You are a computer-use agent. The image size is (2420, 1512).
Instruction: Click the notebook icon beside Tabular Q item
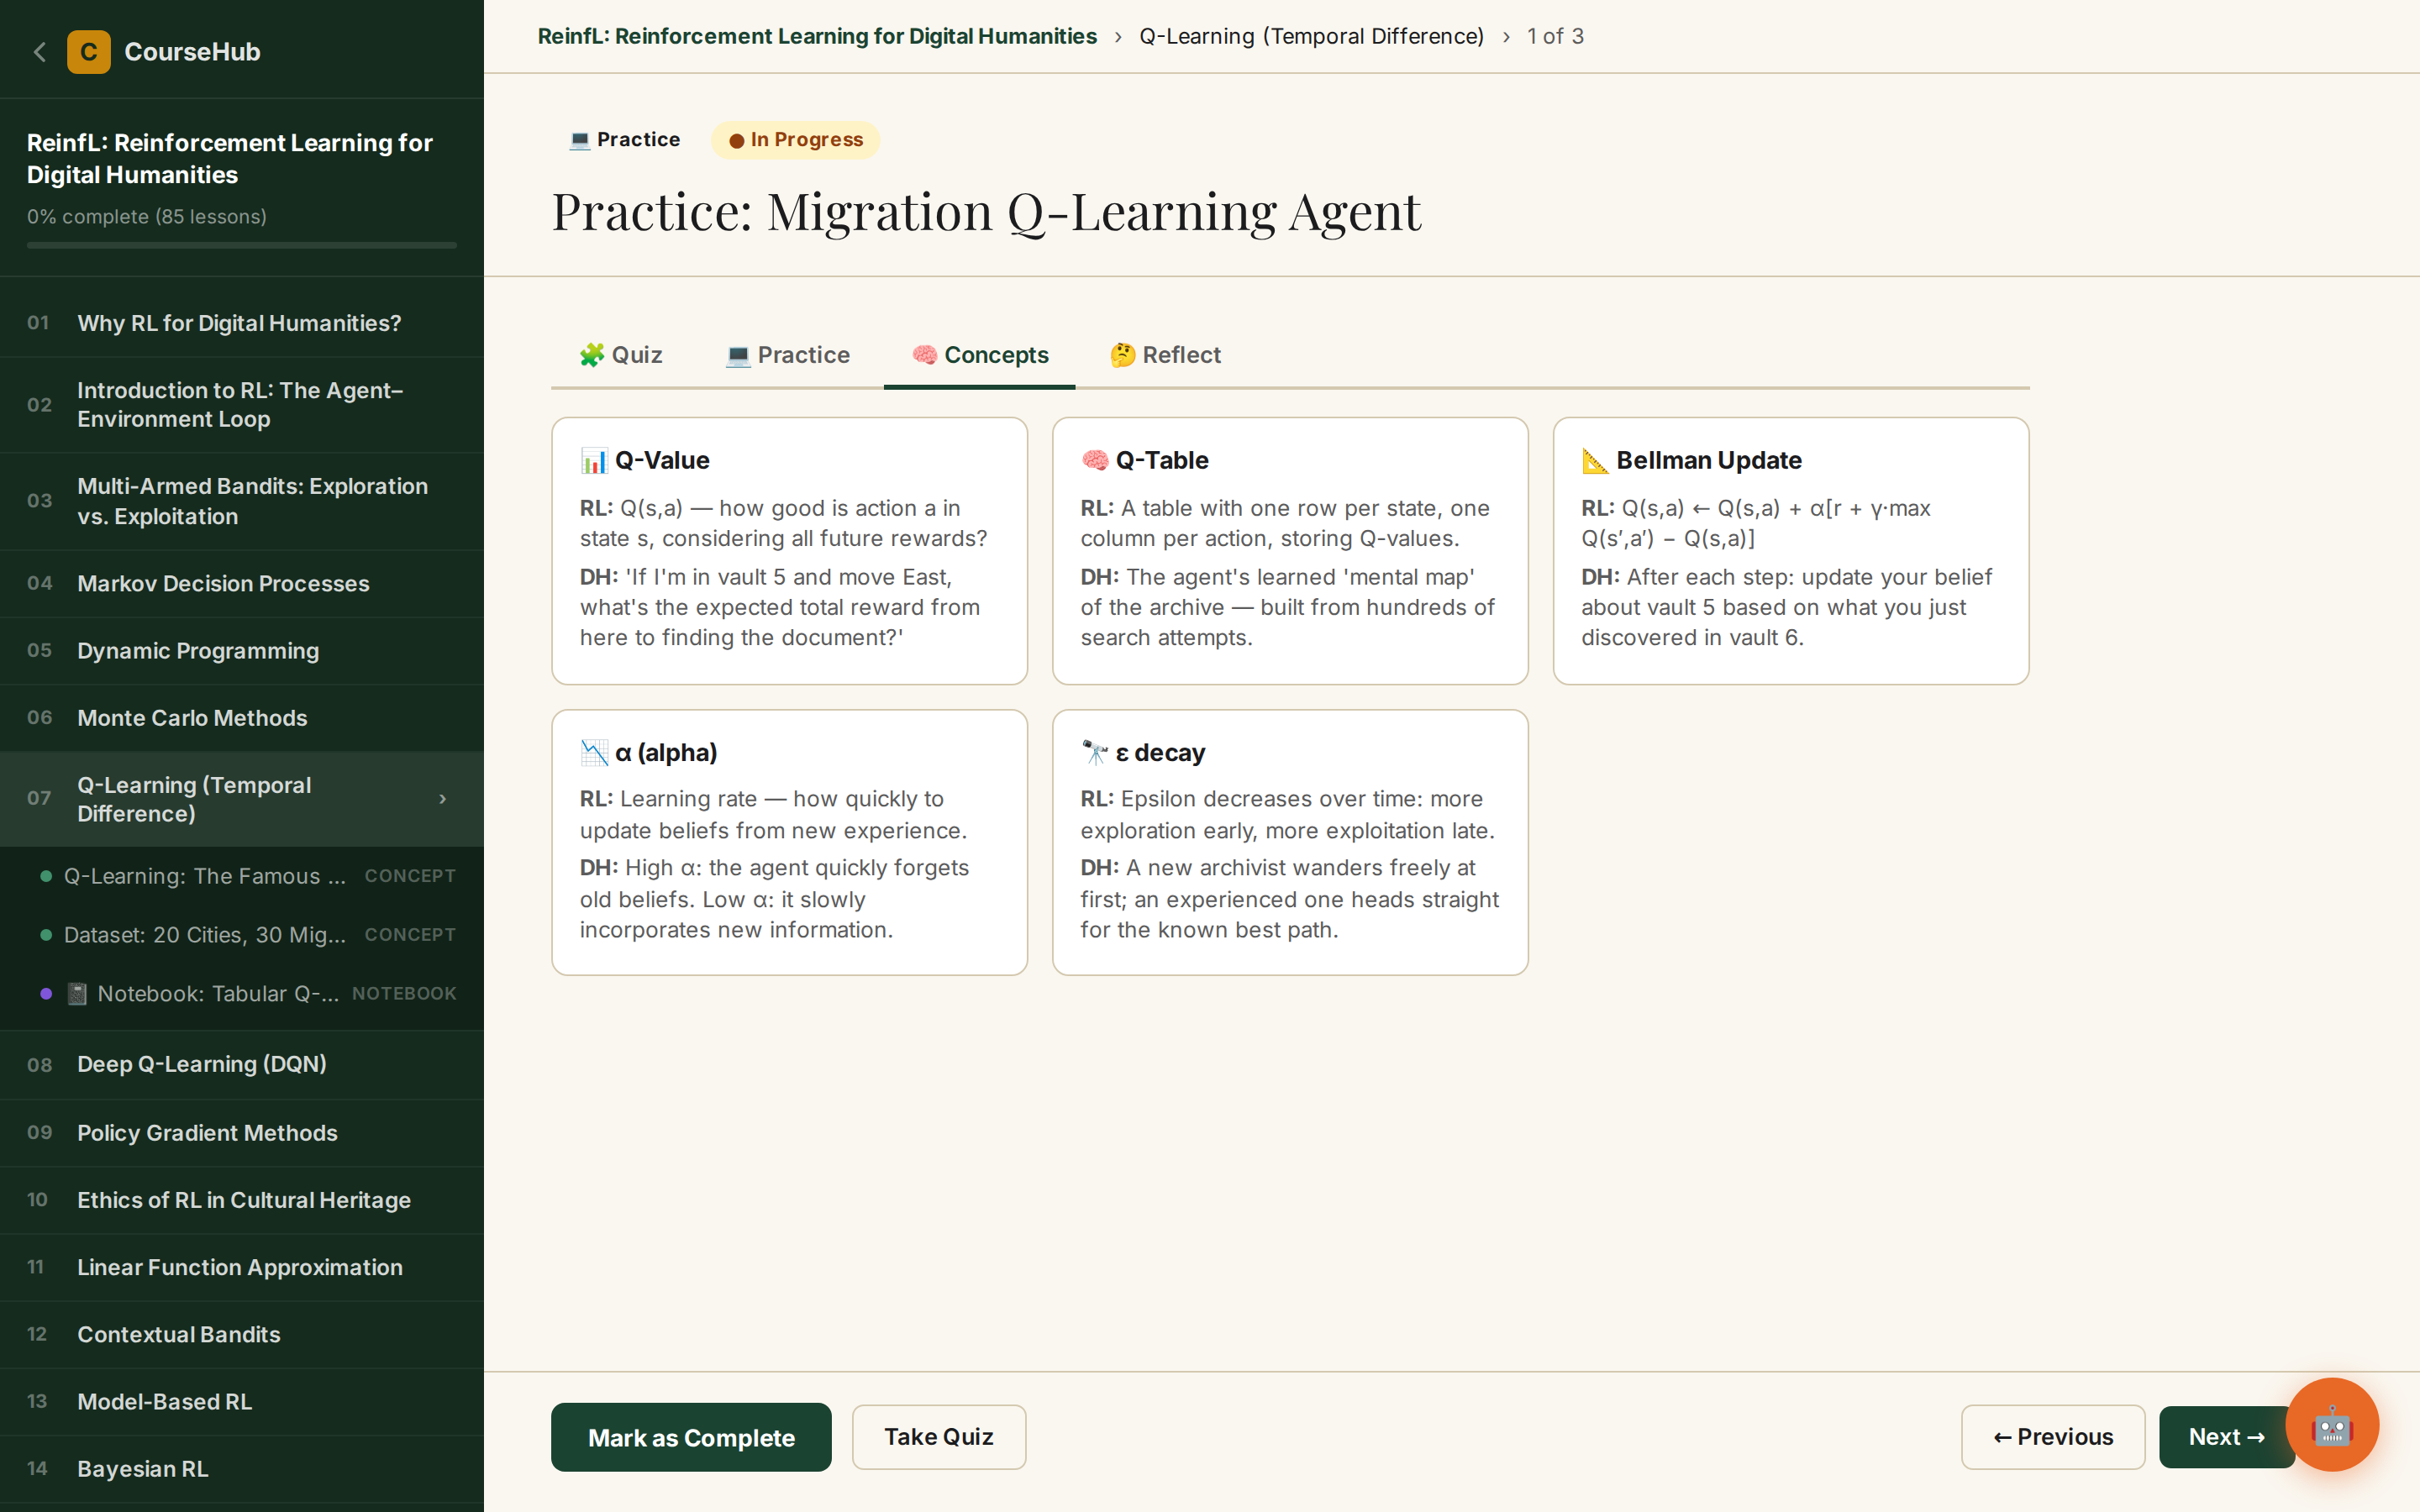coord(77,993)
